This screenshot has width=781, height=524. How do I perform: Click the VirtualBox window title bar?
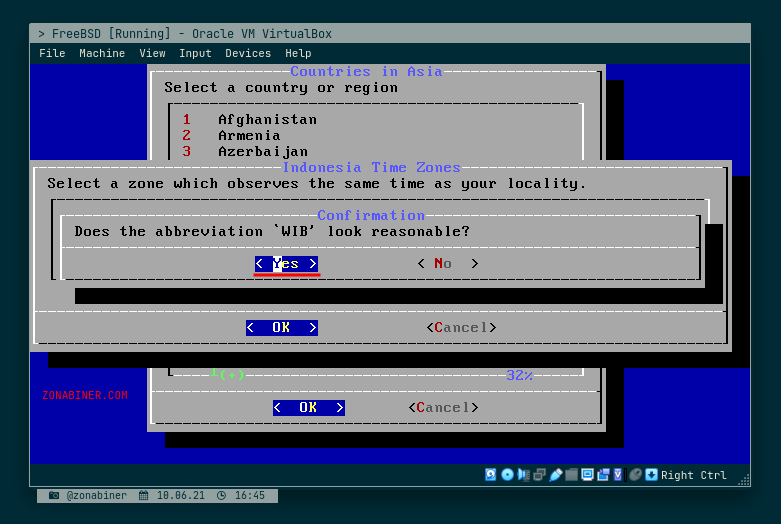tap(390, 33)
